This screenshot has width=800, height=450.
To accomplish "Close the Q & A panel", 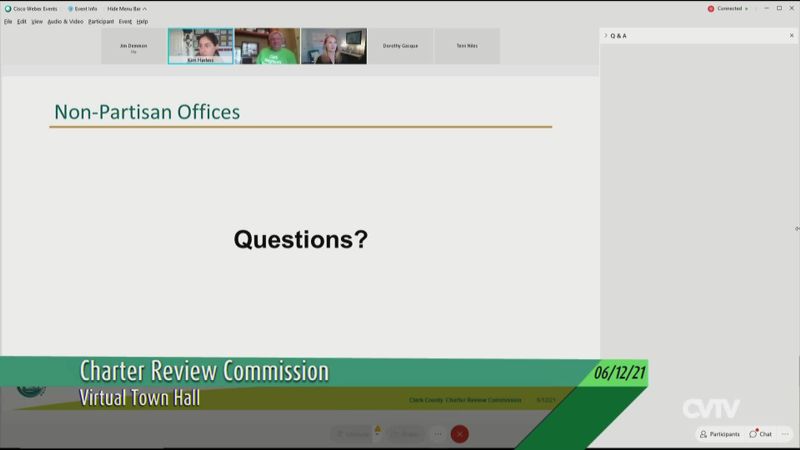I will click(791, 36).
